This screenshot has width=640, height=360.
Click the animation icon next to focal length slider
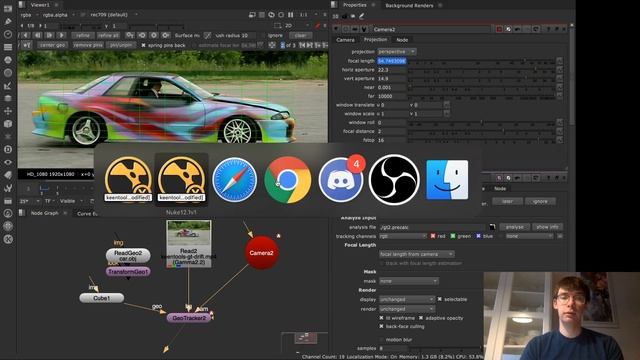click(559, 61)
